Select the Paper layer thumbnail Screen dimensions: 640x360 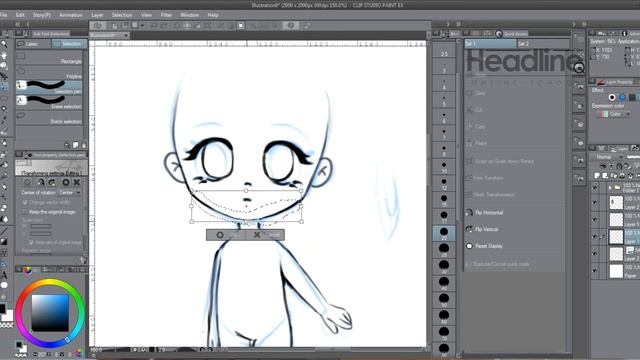(x=616, y=271)
